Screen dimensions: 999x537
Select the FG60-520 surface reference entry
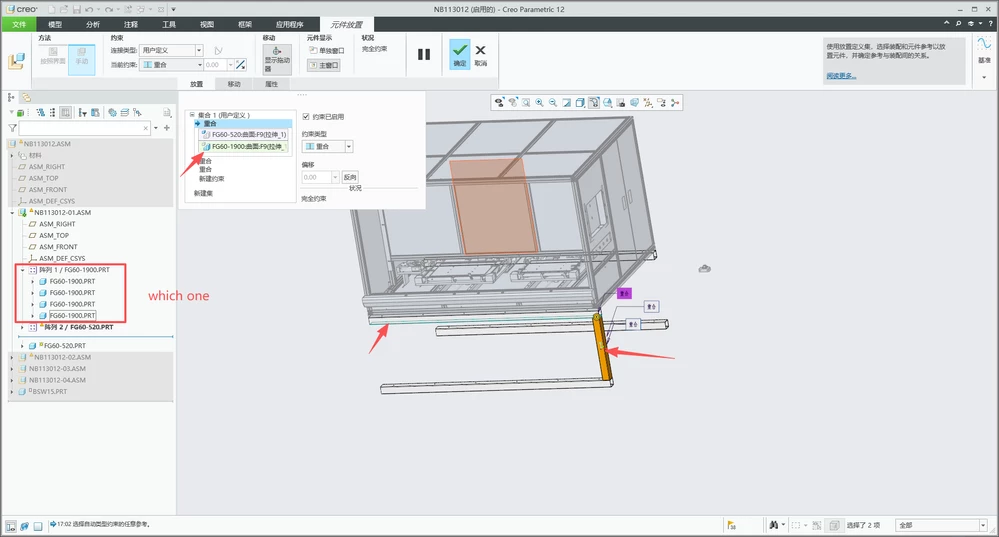[x=245, y=134]
